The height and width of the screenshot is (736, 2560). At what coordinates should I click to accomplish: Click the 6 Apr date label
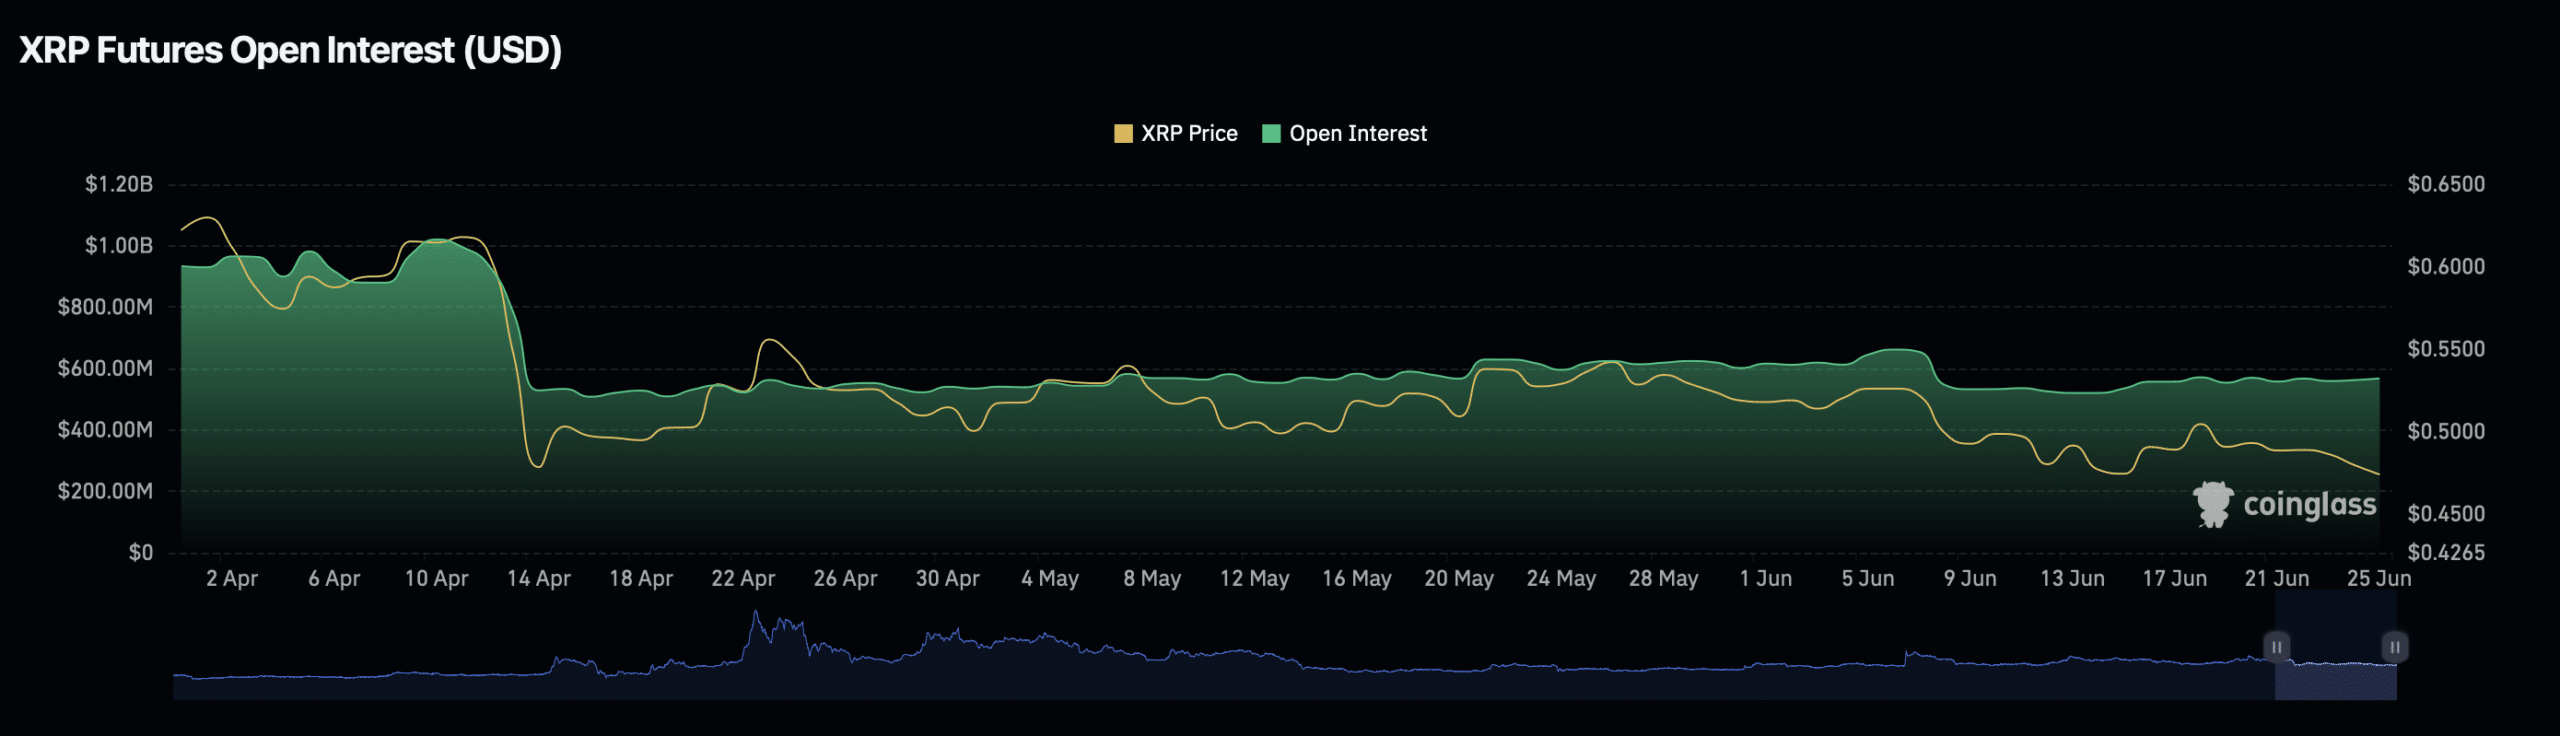tap(334, 578)
